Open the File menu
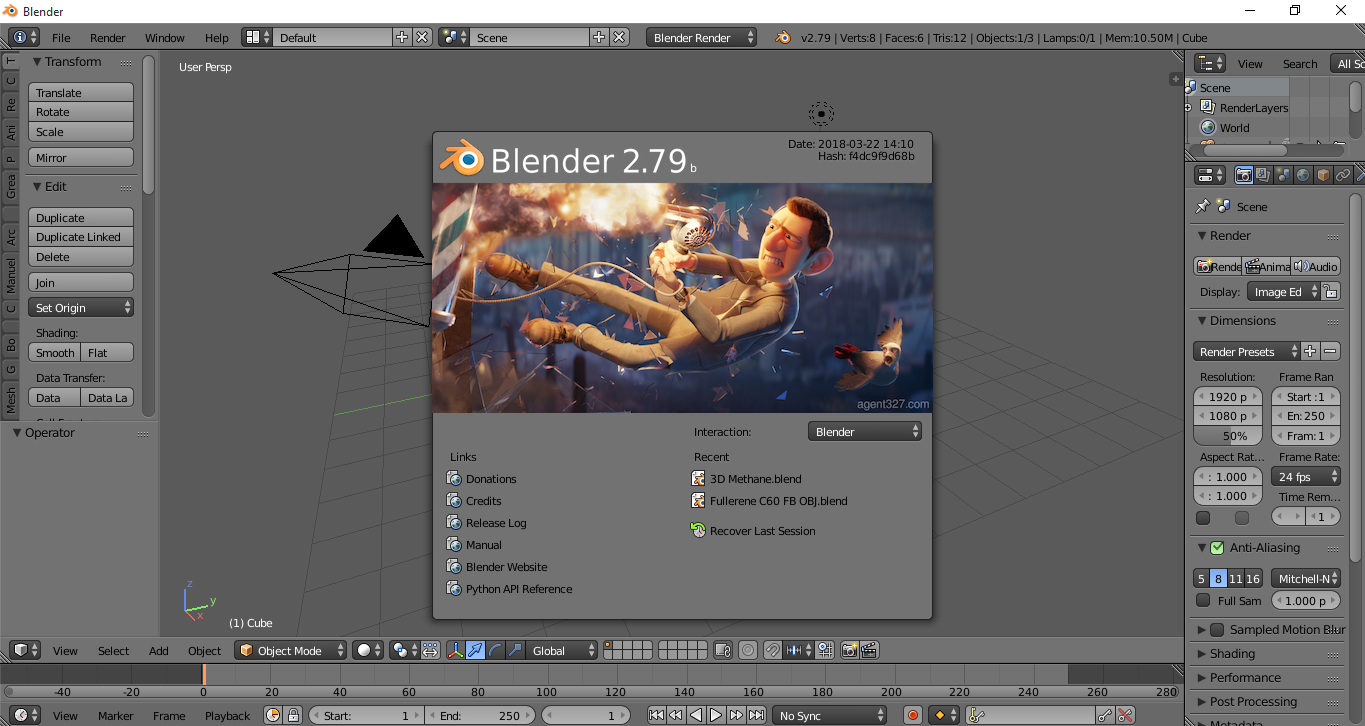1365x726 pixels. [x=61, y=38]
